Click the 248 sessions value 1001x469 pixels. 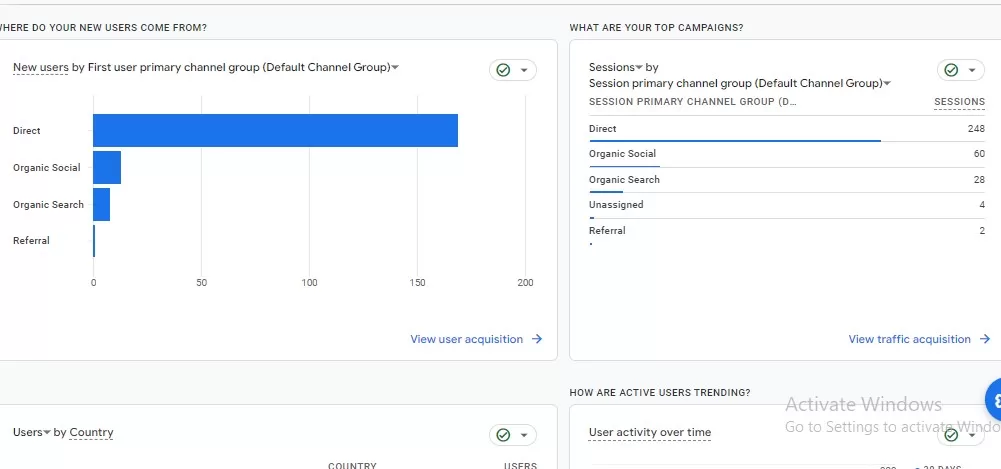pyautogui.click(x=976, y=129)
